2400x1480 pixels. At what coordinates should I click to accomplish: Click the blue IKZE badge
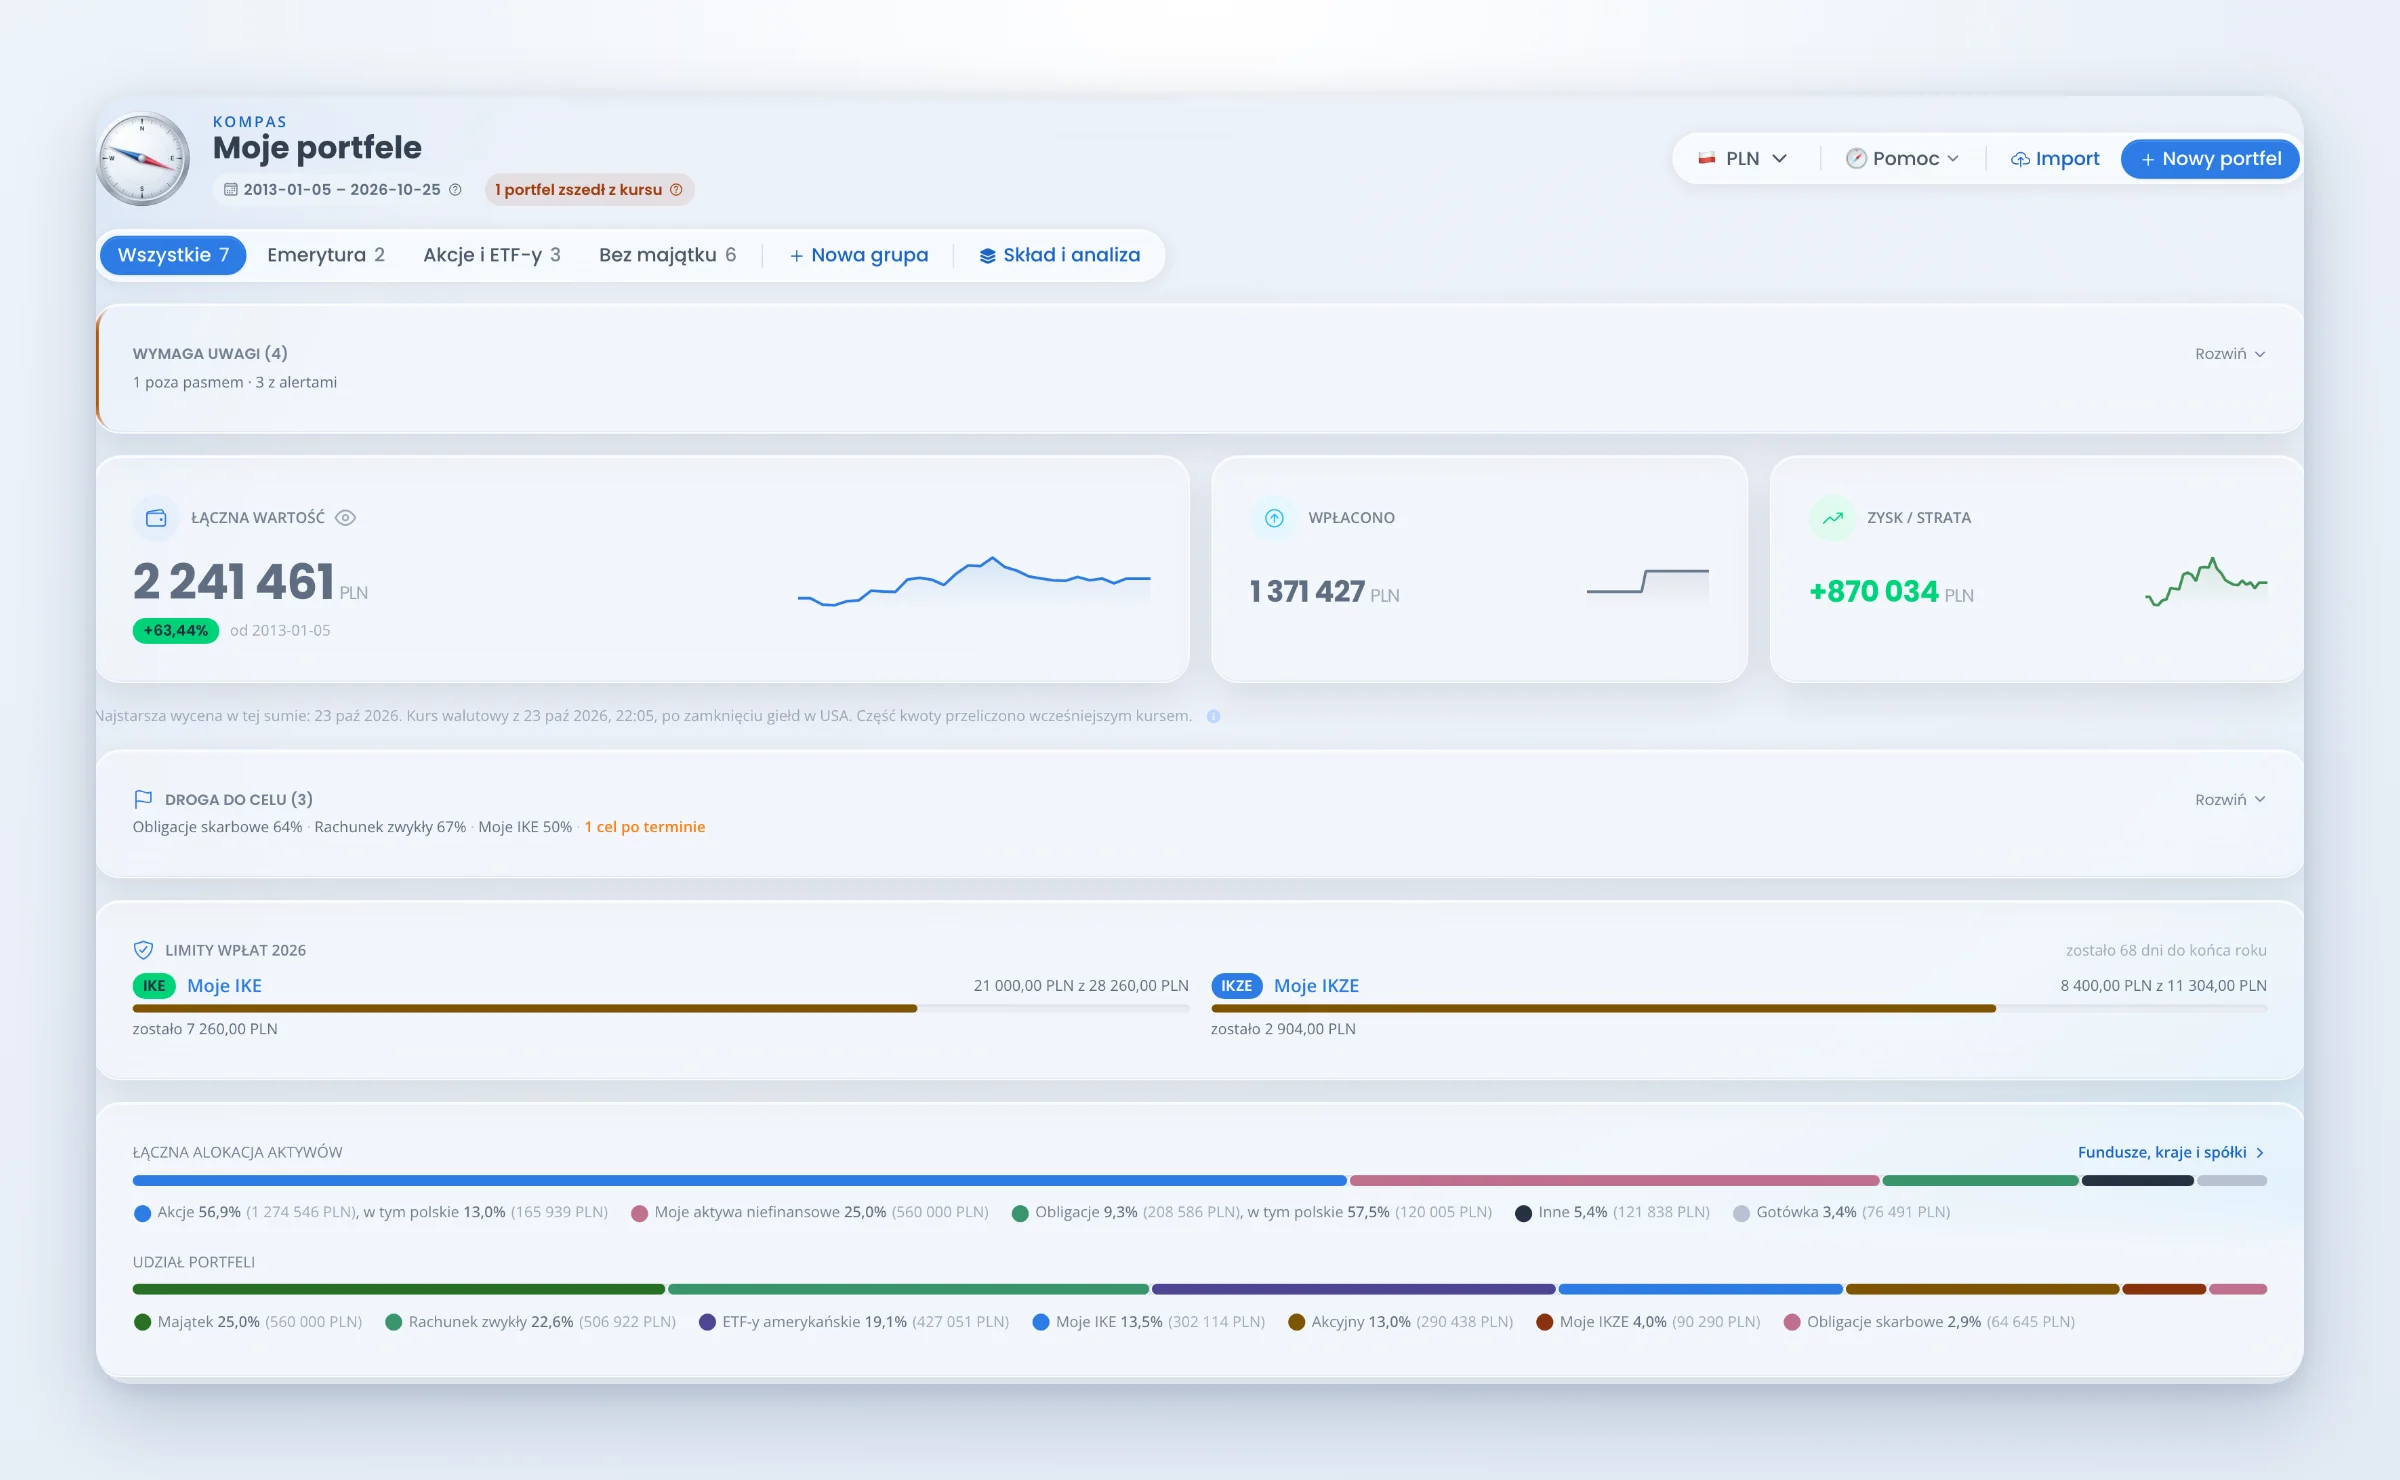[x=1236, y=986]
